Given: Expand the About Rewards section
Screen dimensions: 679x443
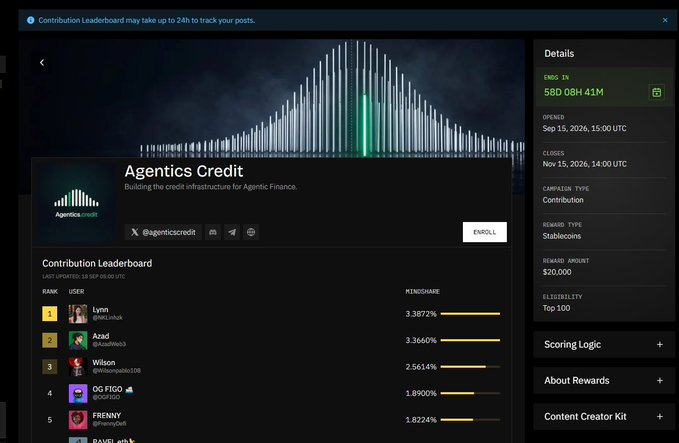Looking at the screenshot, I should [x=604, y=380].
